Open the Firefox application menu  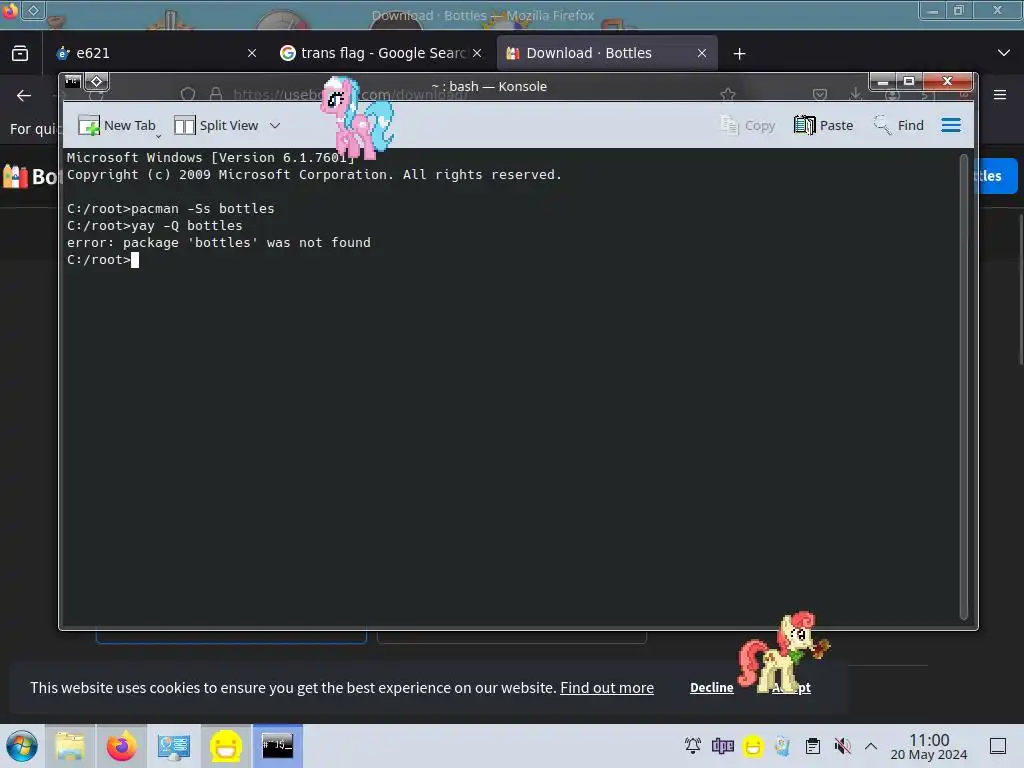1000,95
